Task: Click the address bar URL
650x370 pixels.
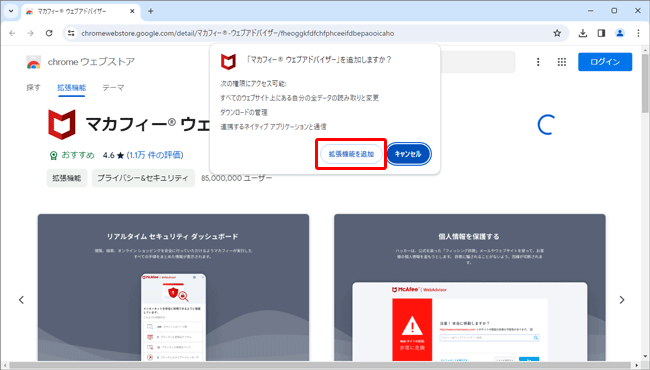Action: tap(237, 33)
